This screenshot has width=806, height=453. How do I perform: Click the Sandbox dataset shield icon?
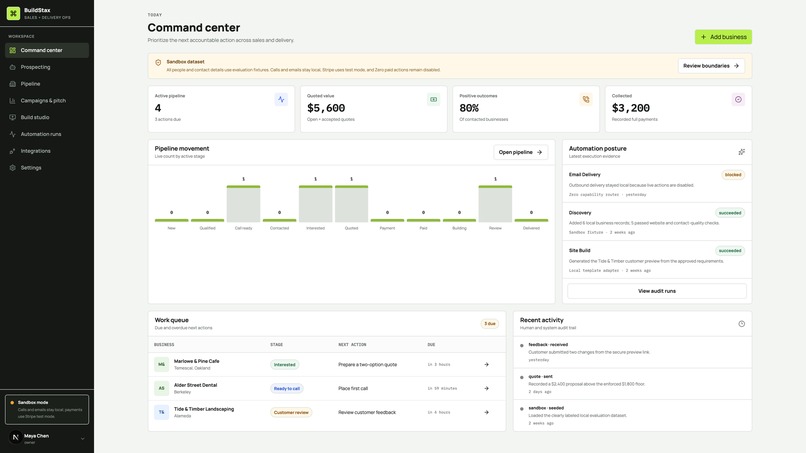[x=158, y=62]
